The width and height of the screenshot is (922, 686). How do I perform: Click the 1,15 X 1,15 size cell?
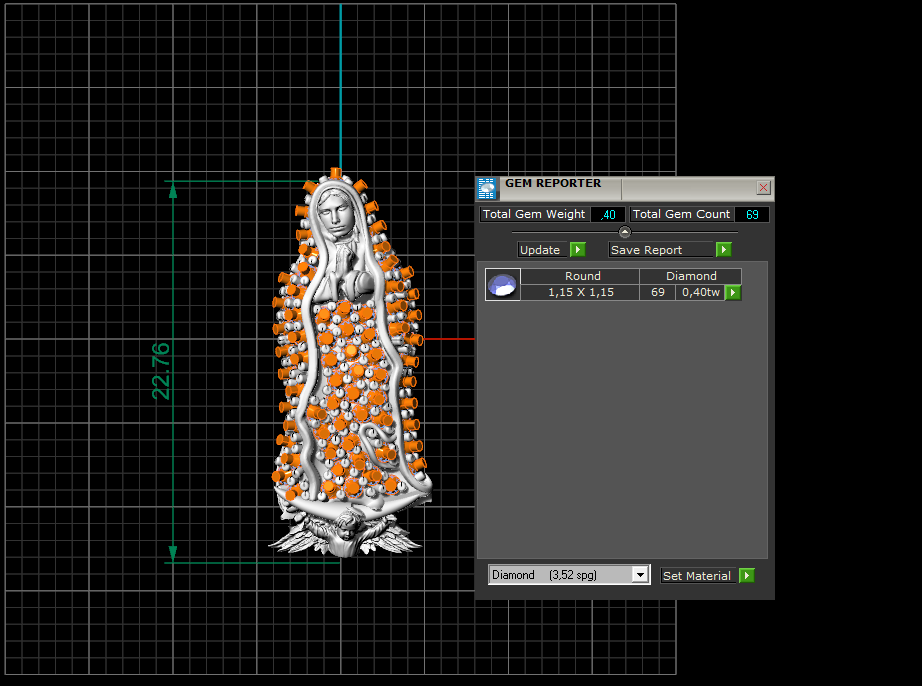pyautogui.click(x=581, y=293)
